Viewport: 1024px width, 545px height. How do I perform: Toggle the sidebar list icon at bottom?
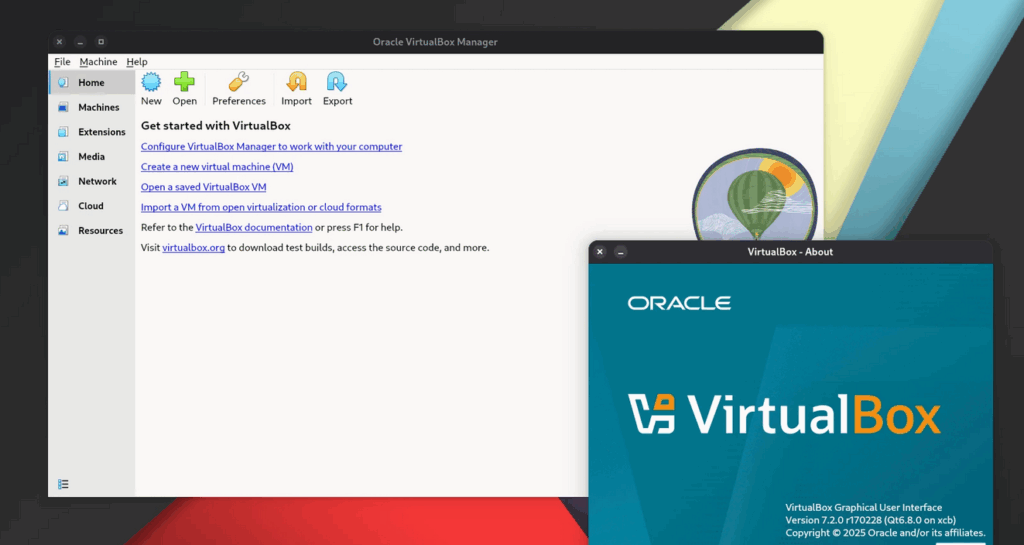pyautogui.click(x=63, y=484)
